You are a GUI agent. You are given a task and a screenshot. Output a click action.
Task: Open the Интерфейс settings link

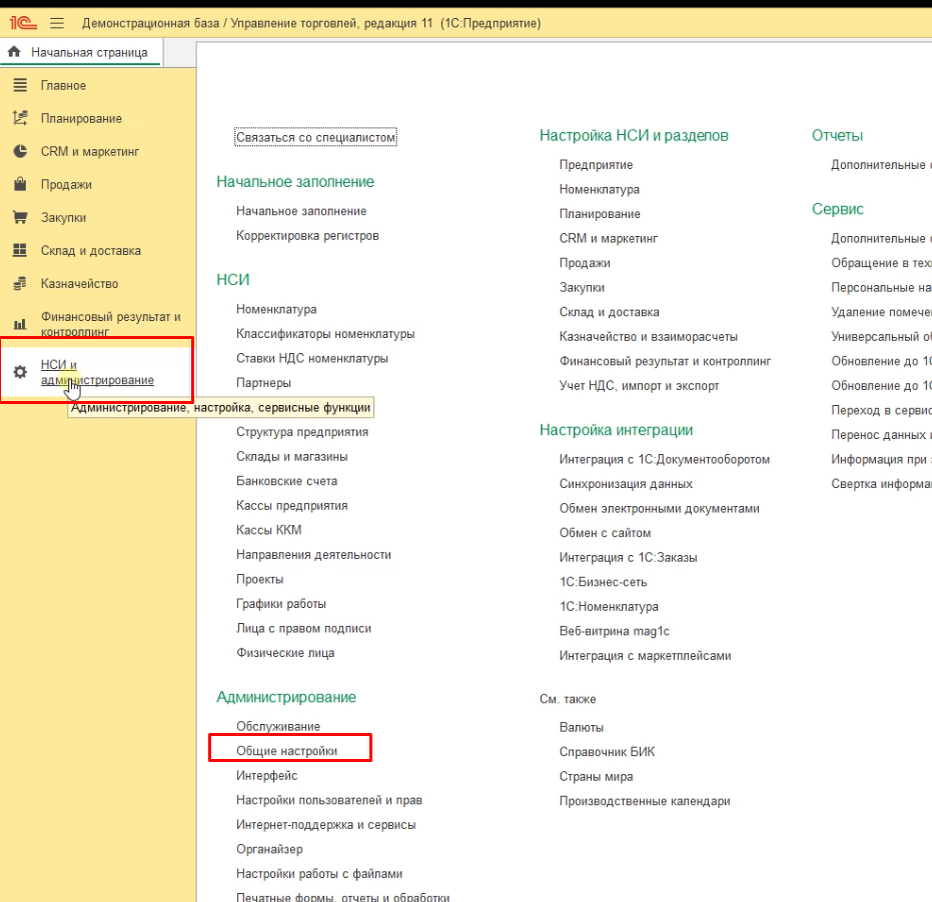click(x=267, y=775)
